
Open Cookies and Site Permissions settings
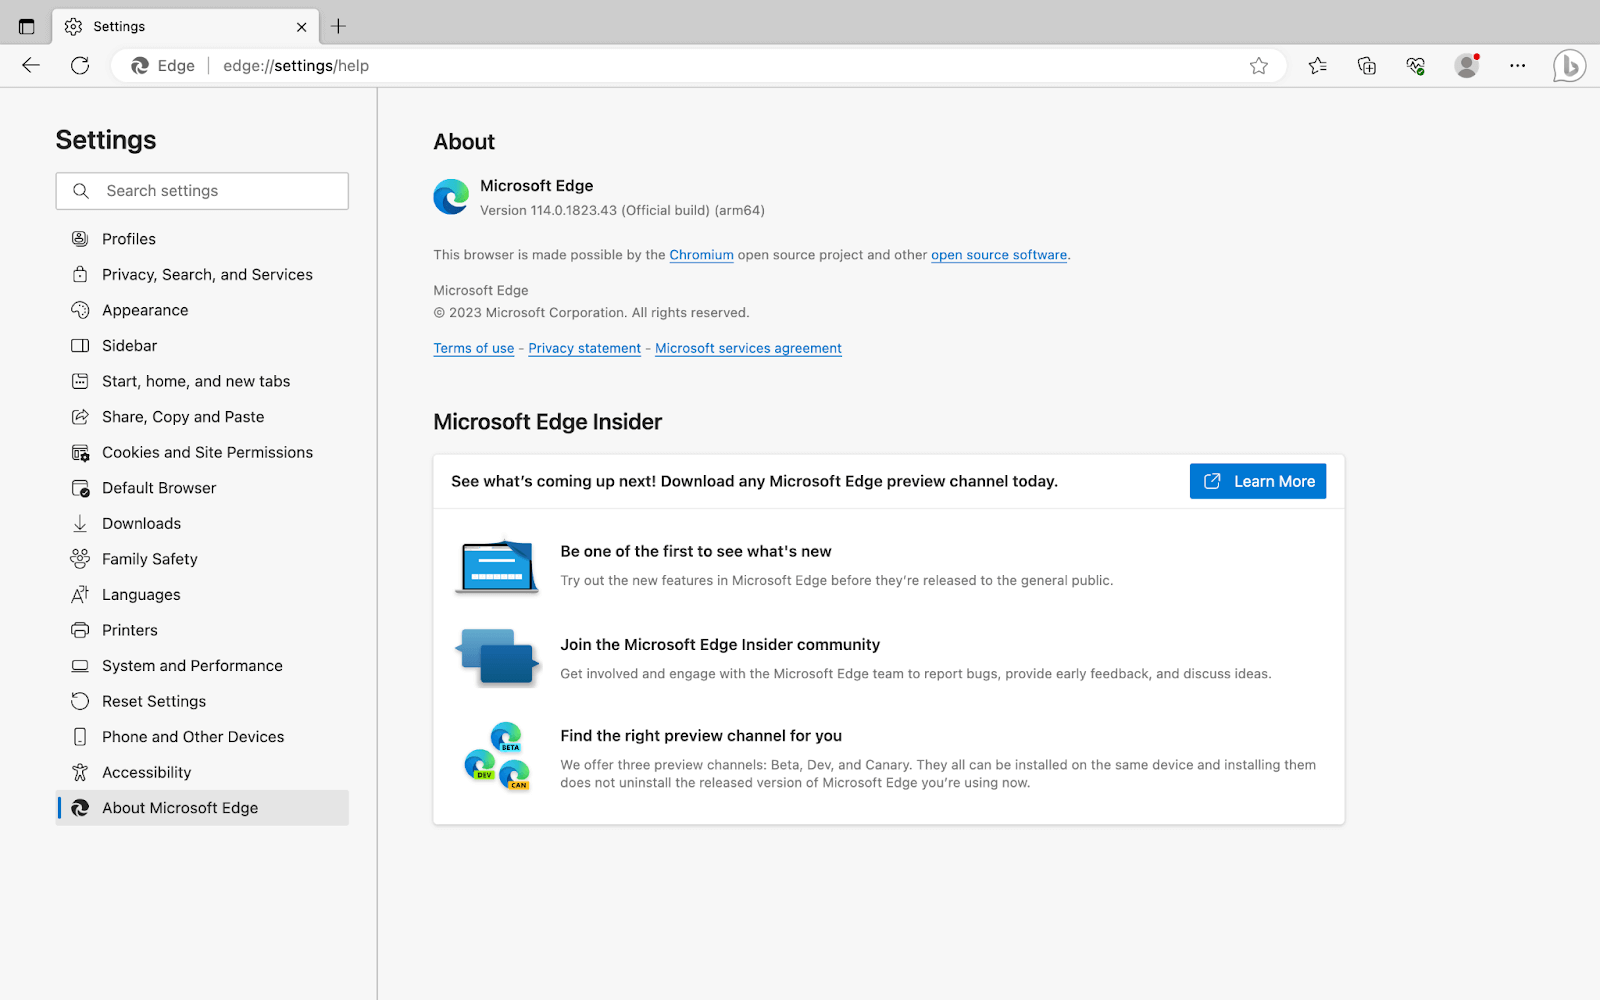click(x=206, y=452)
